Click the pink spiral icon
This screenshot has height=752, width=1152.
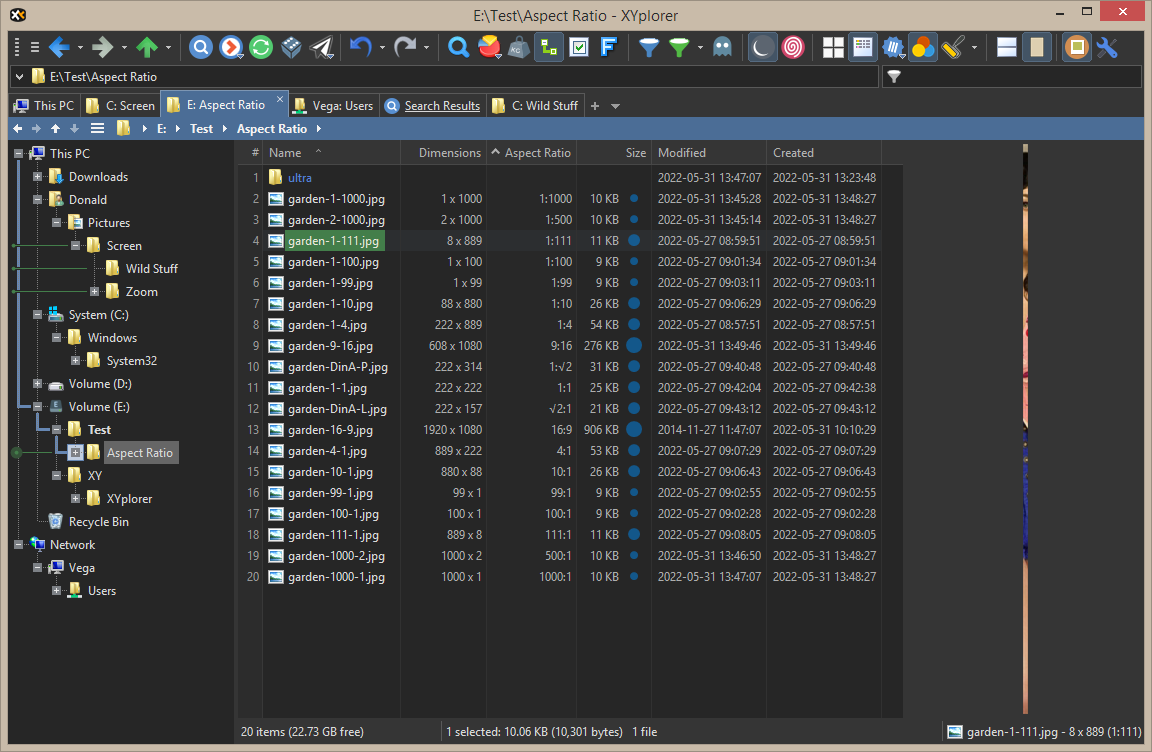coord(792,47)
